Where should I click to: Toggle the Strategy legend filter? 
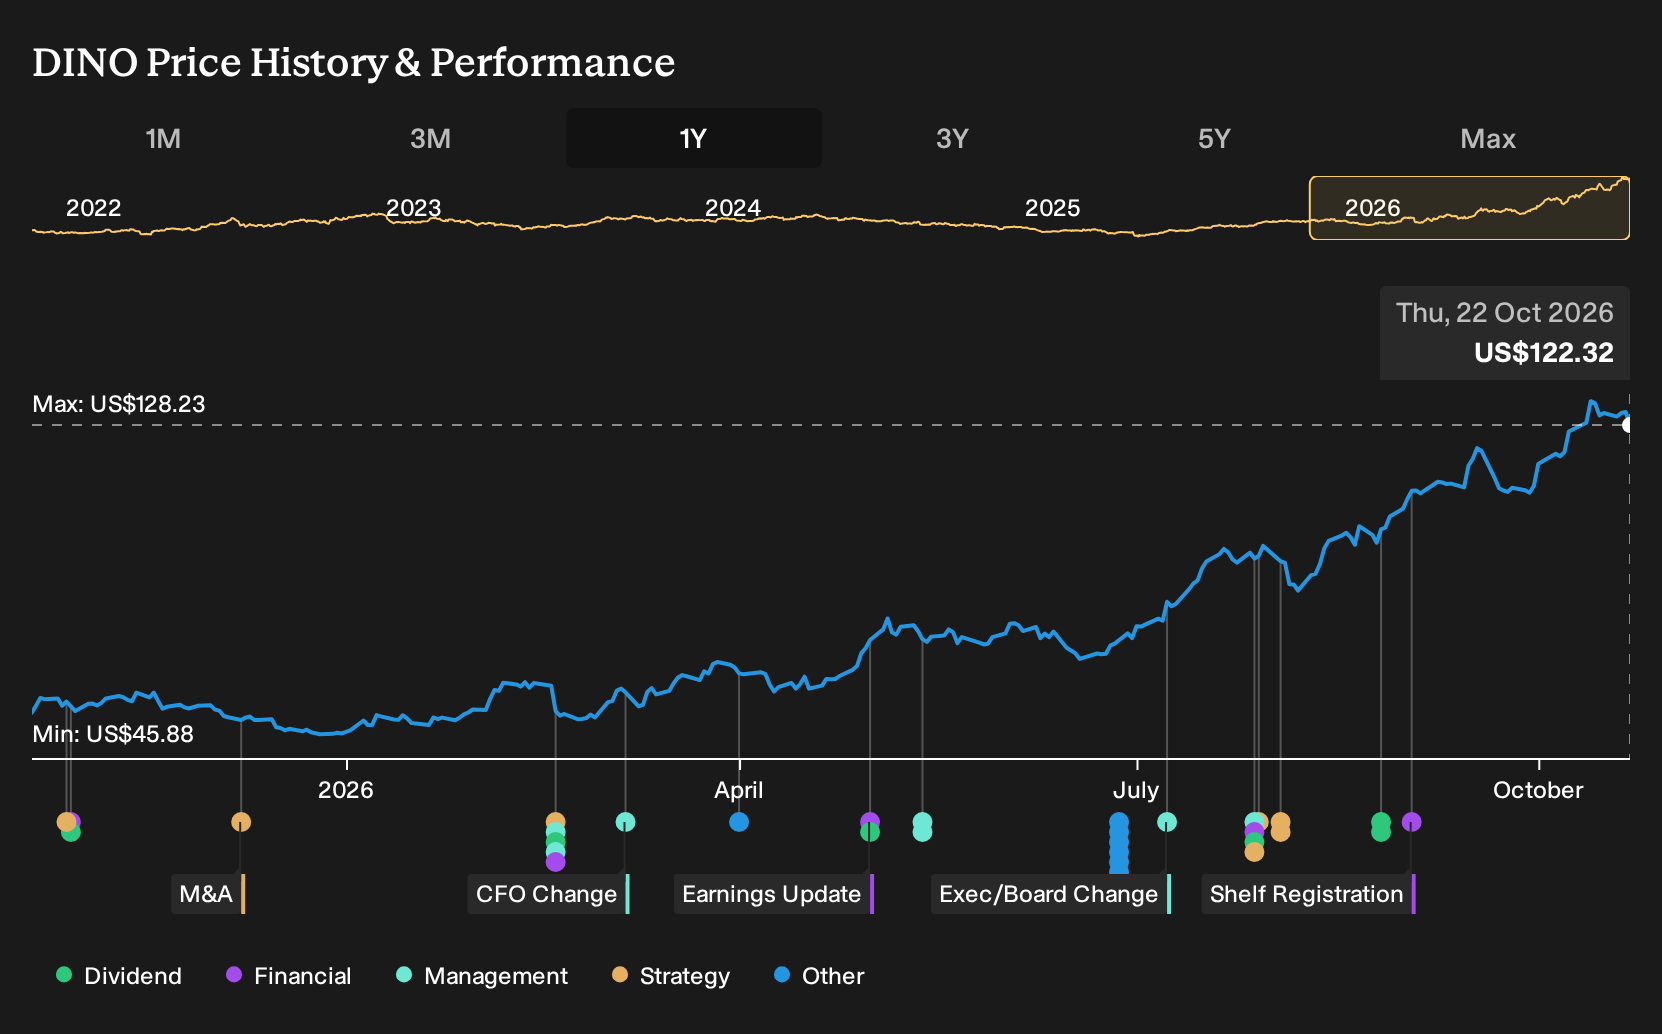pyautogui.click(x=671, y=976)
